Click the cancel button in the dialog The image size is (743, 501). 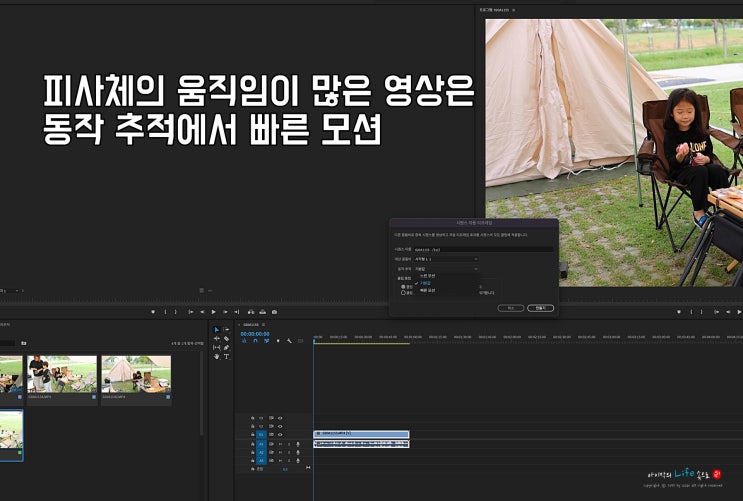coord(510,308)
